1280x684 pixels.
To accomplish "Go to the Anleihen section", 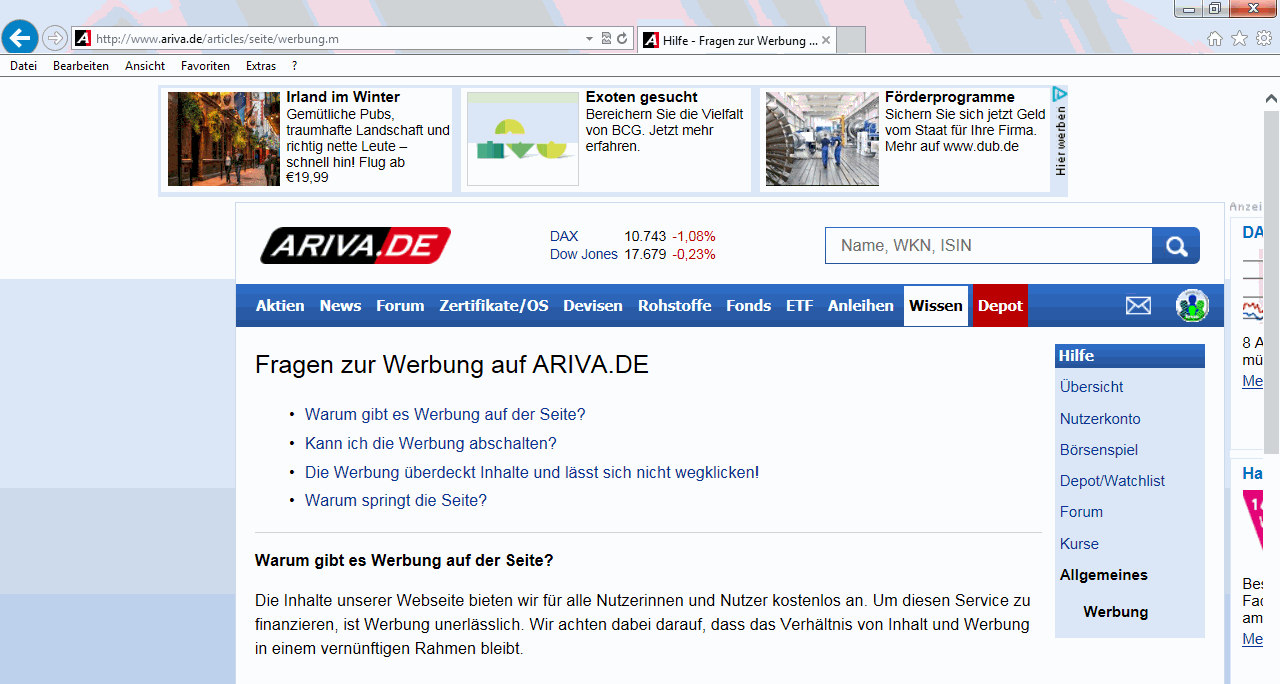I will point(861,306).
